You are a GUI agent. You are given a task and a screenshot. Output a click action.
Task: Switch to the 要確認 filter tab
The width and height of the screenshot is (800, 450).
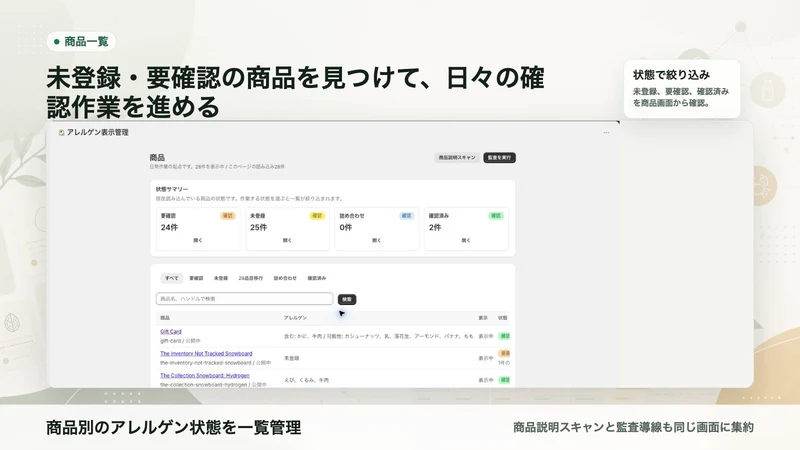click(x=196, y=278)
